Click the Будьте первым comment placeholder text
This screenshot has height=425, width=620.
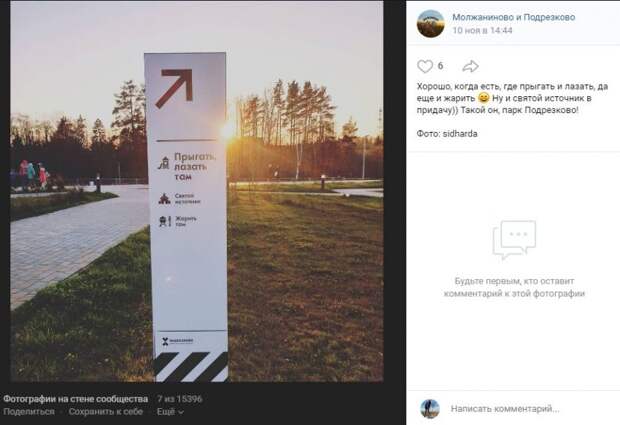[514, 287]
